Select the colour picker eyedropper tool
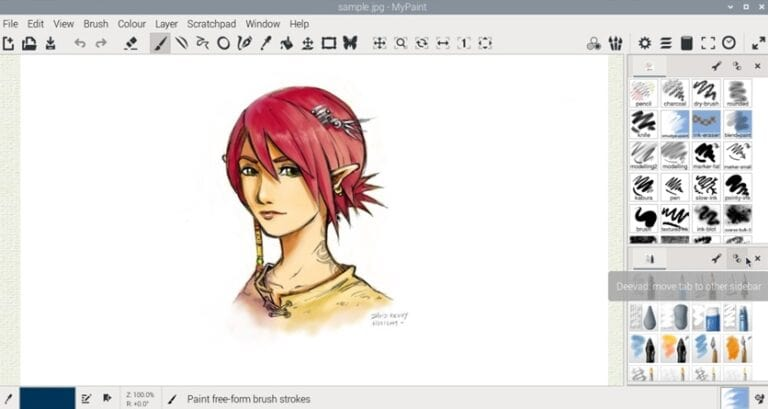 265,43
